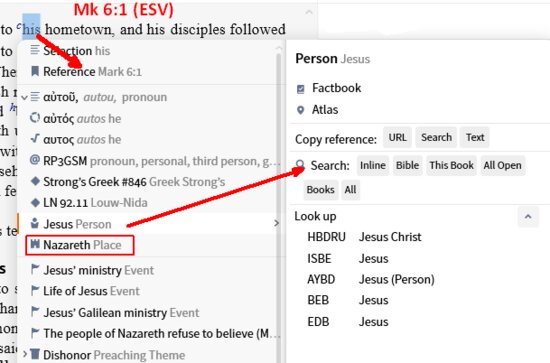Click the Books search button
550x363 pixels.
[x=321, y=190]
